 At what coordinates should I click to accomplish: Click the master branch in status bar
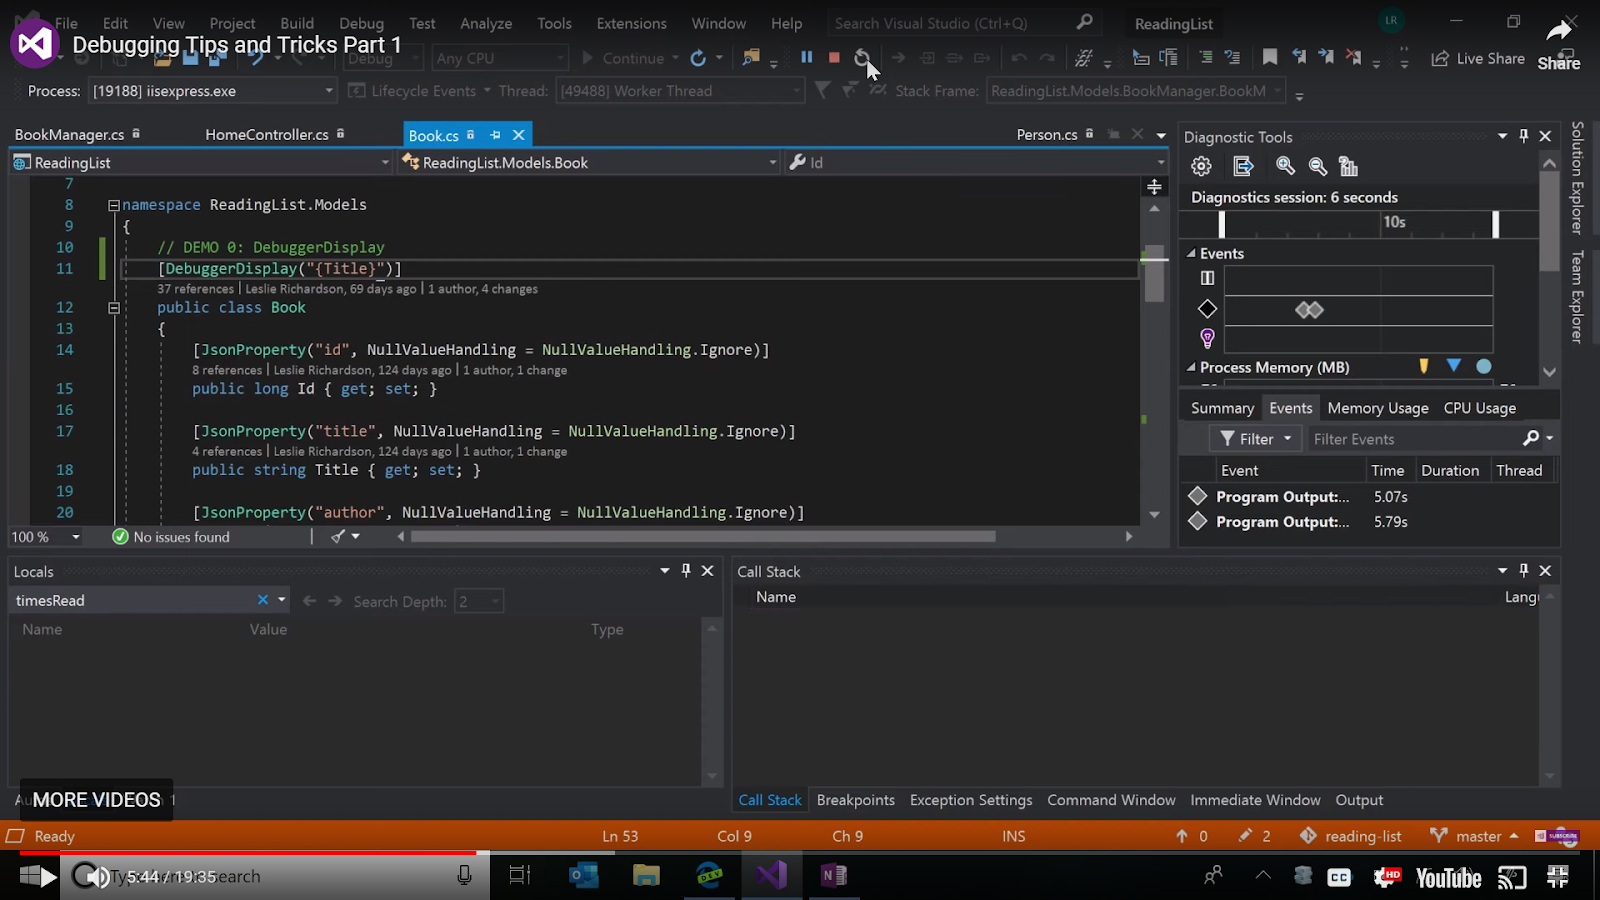(x=1474, y=836)
